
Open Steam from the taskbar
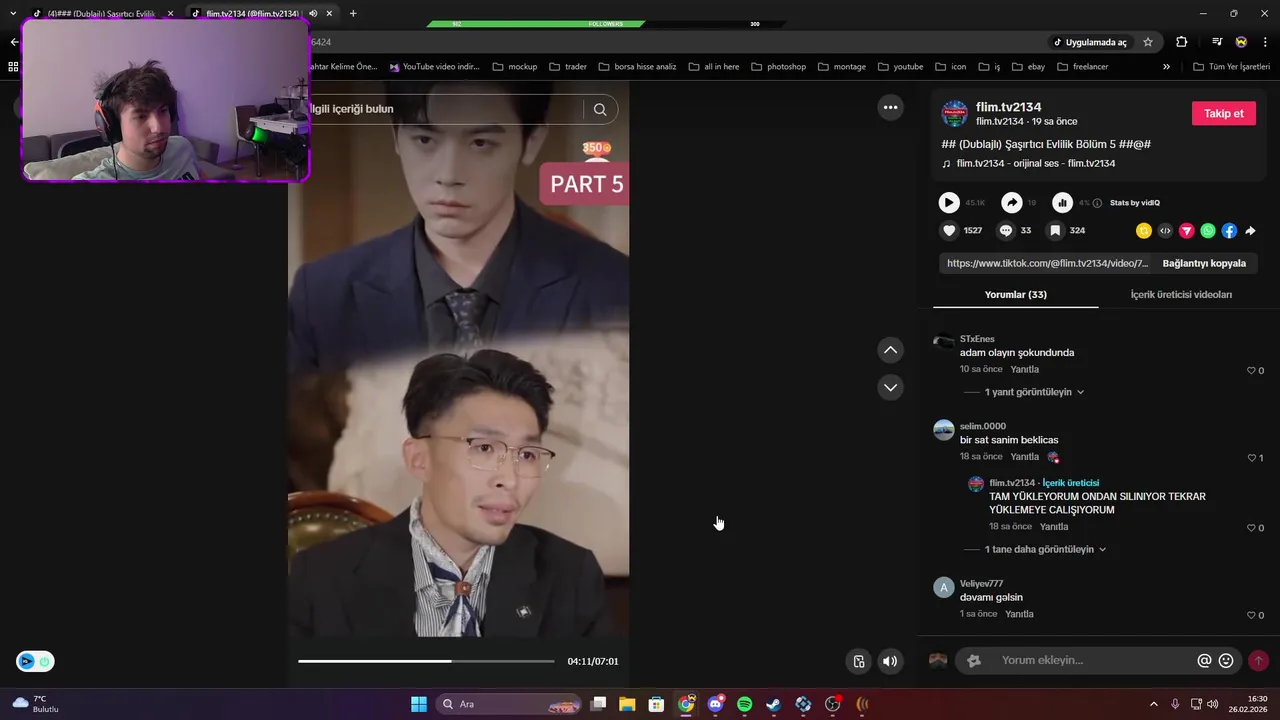773,704
